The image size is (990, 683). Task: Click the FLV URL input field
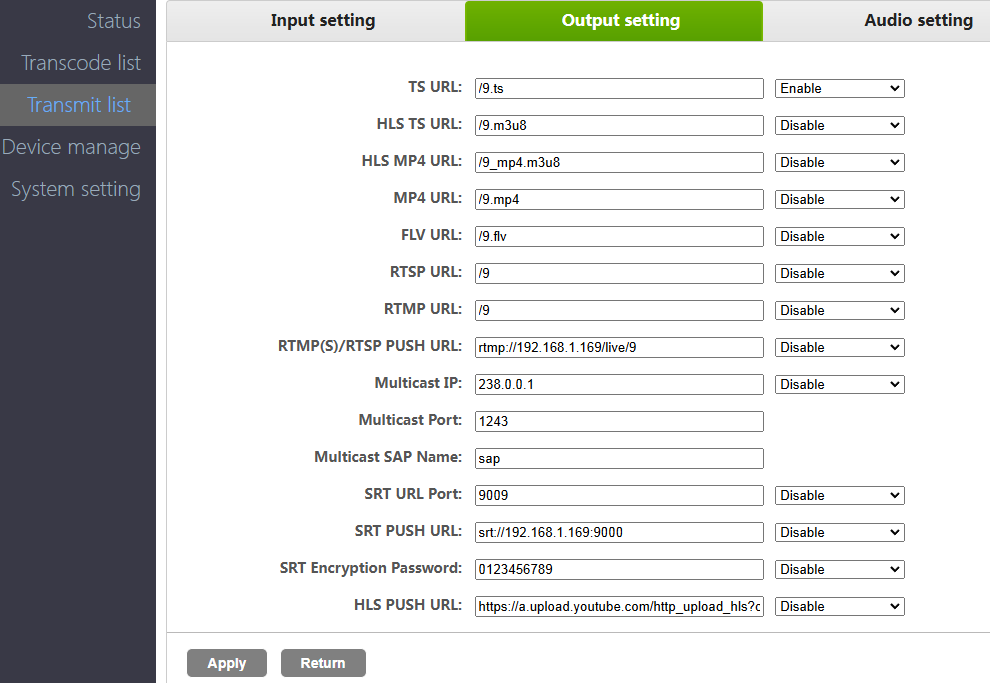click(x=619, y=236)
